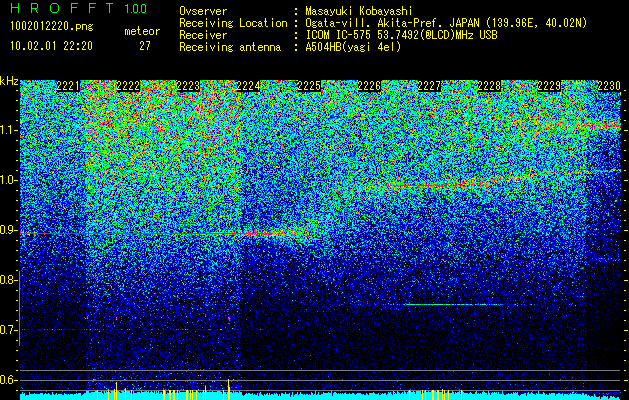Click the 2222 time marker label

(x=128, y=86)
